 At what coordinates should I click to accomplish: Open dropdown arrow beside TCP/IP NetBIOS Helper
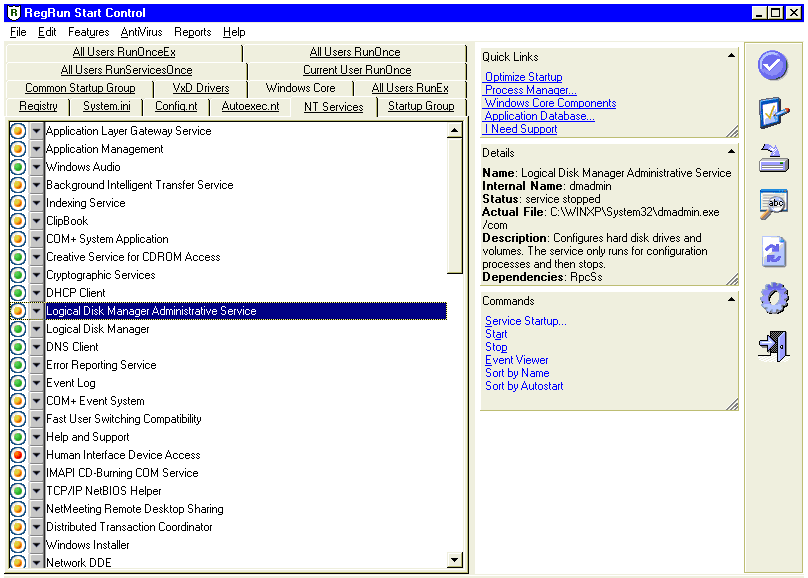click(36, 491)
